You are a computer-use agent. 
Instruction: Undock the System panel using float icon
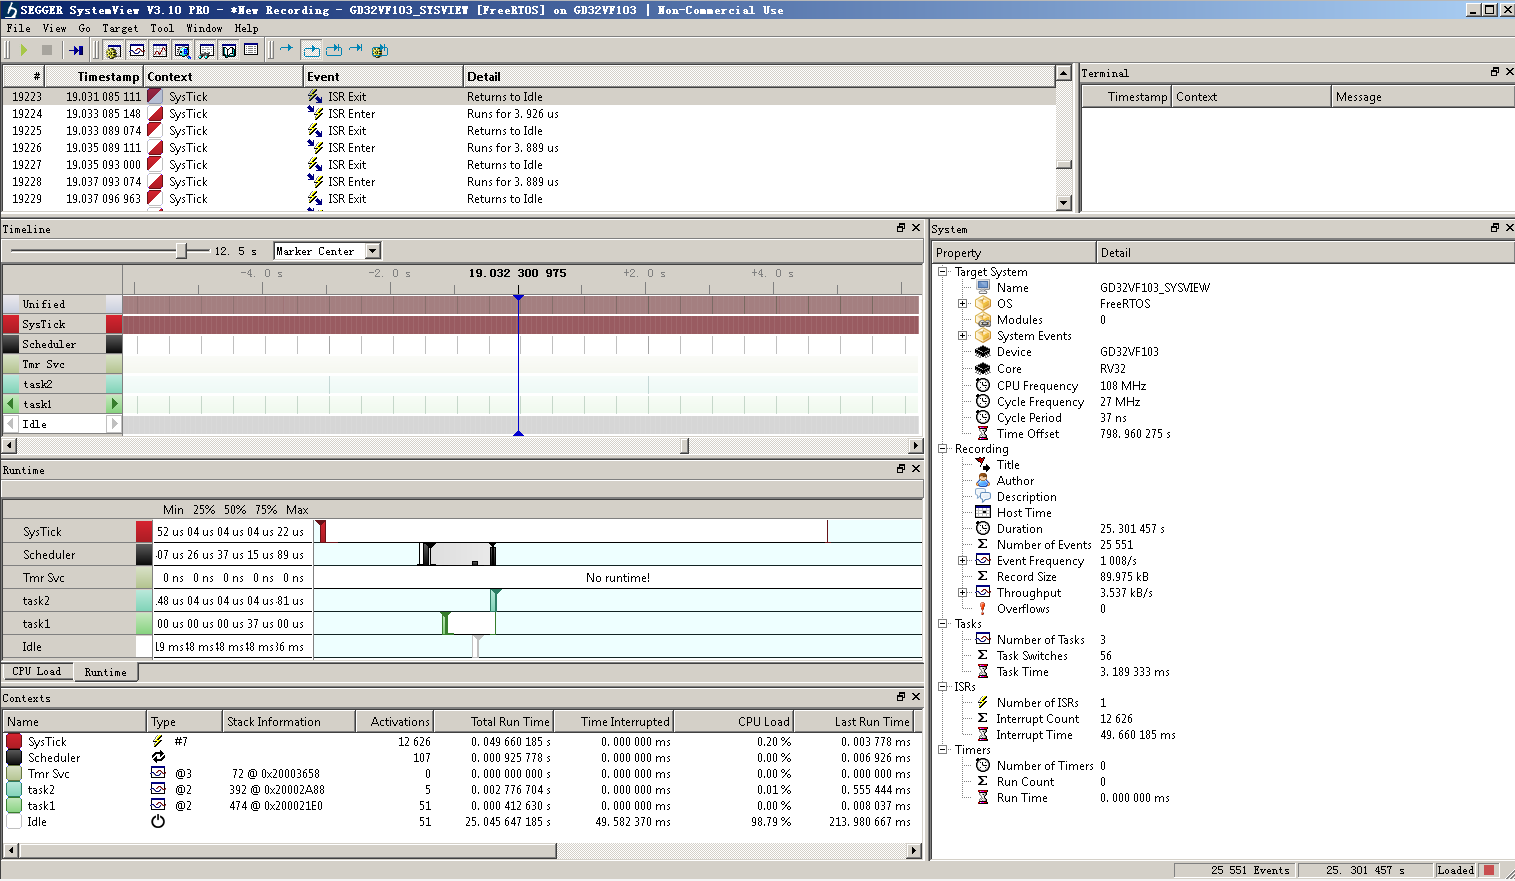click(x=1495, y=228)
